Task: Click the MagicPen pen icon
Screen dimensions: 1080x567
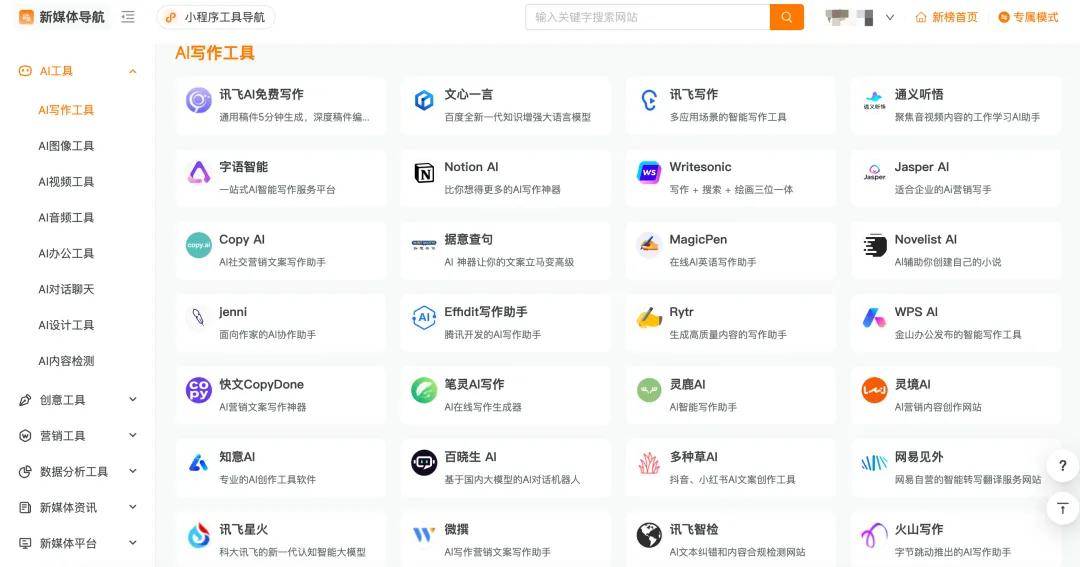Action: pyautogui.click(x=649, y=245)
